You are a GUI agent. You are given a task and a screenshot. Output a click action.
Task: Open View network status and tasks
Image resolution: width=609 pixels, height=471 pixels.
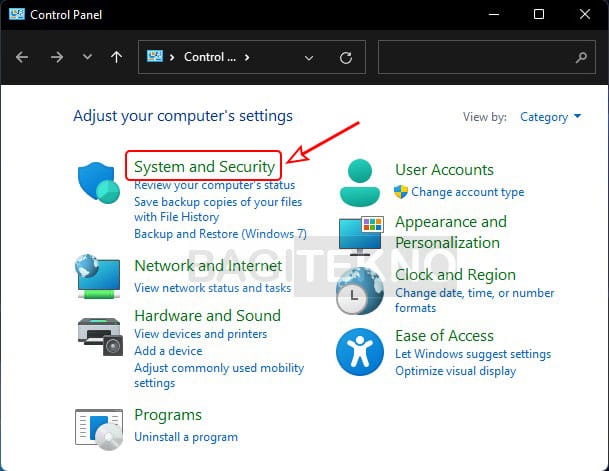(212, 288)
